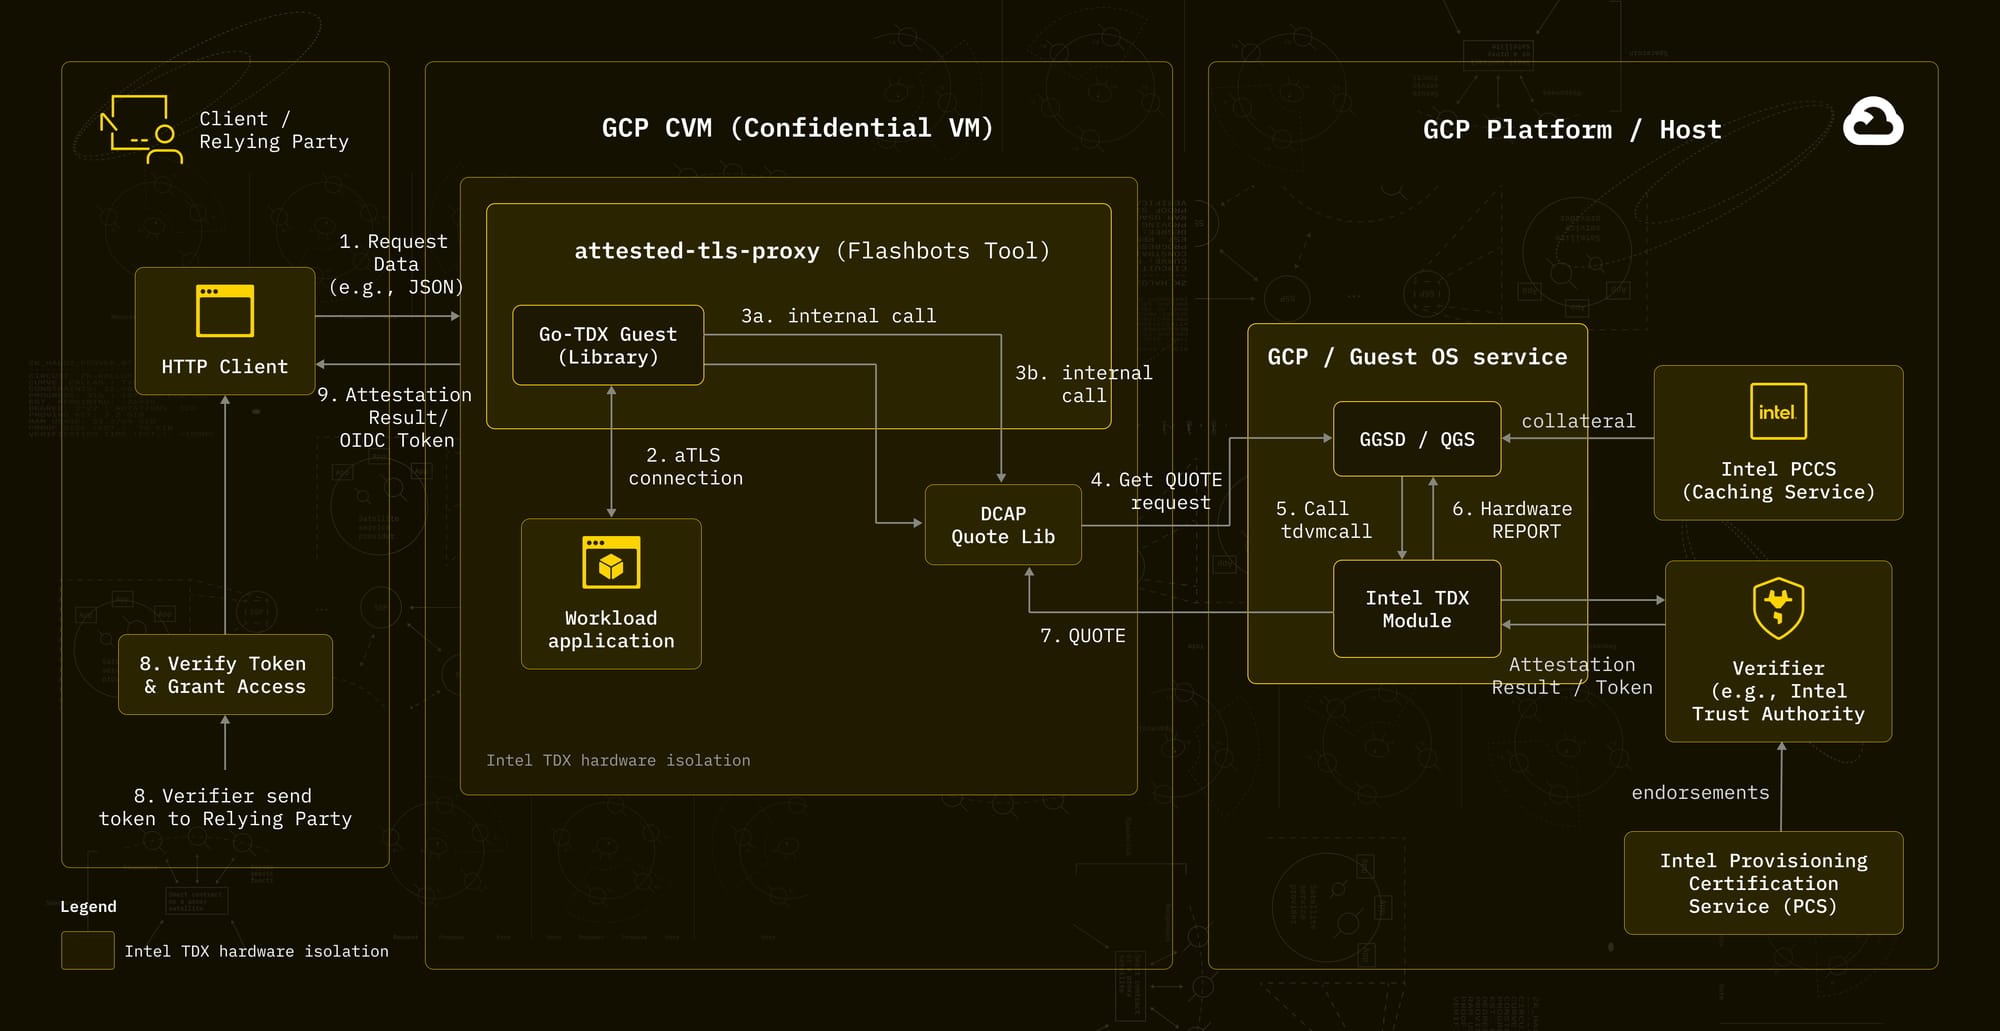
Task: Click the HTTP Client label
Action: [225, 367]
